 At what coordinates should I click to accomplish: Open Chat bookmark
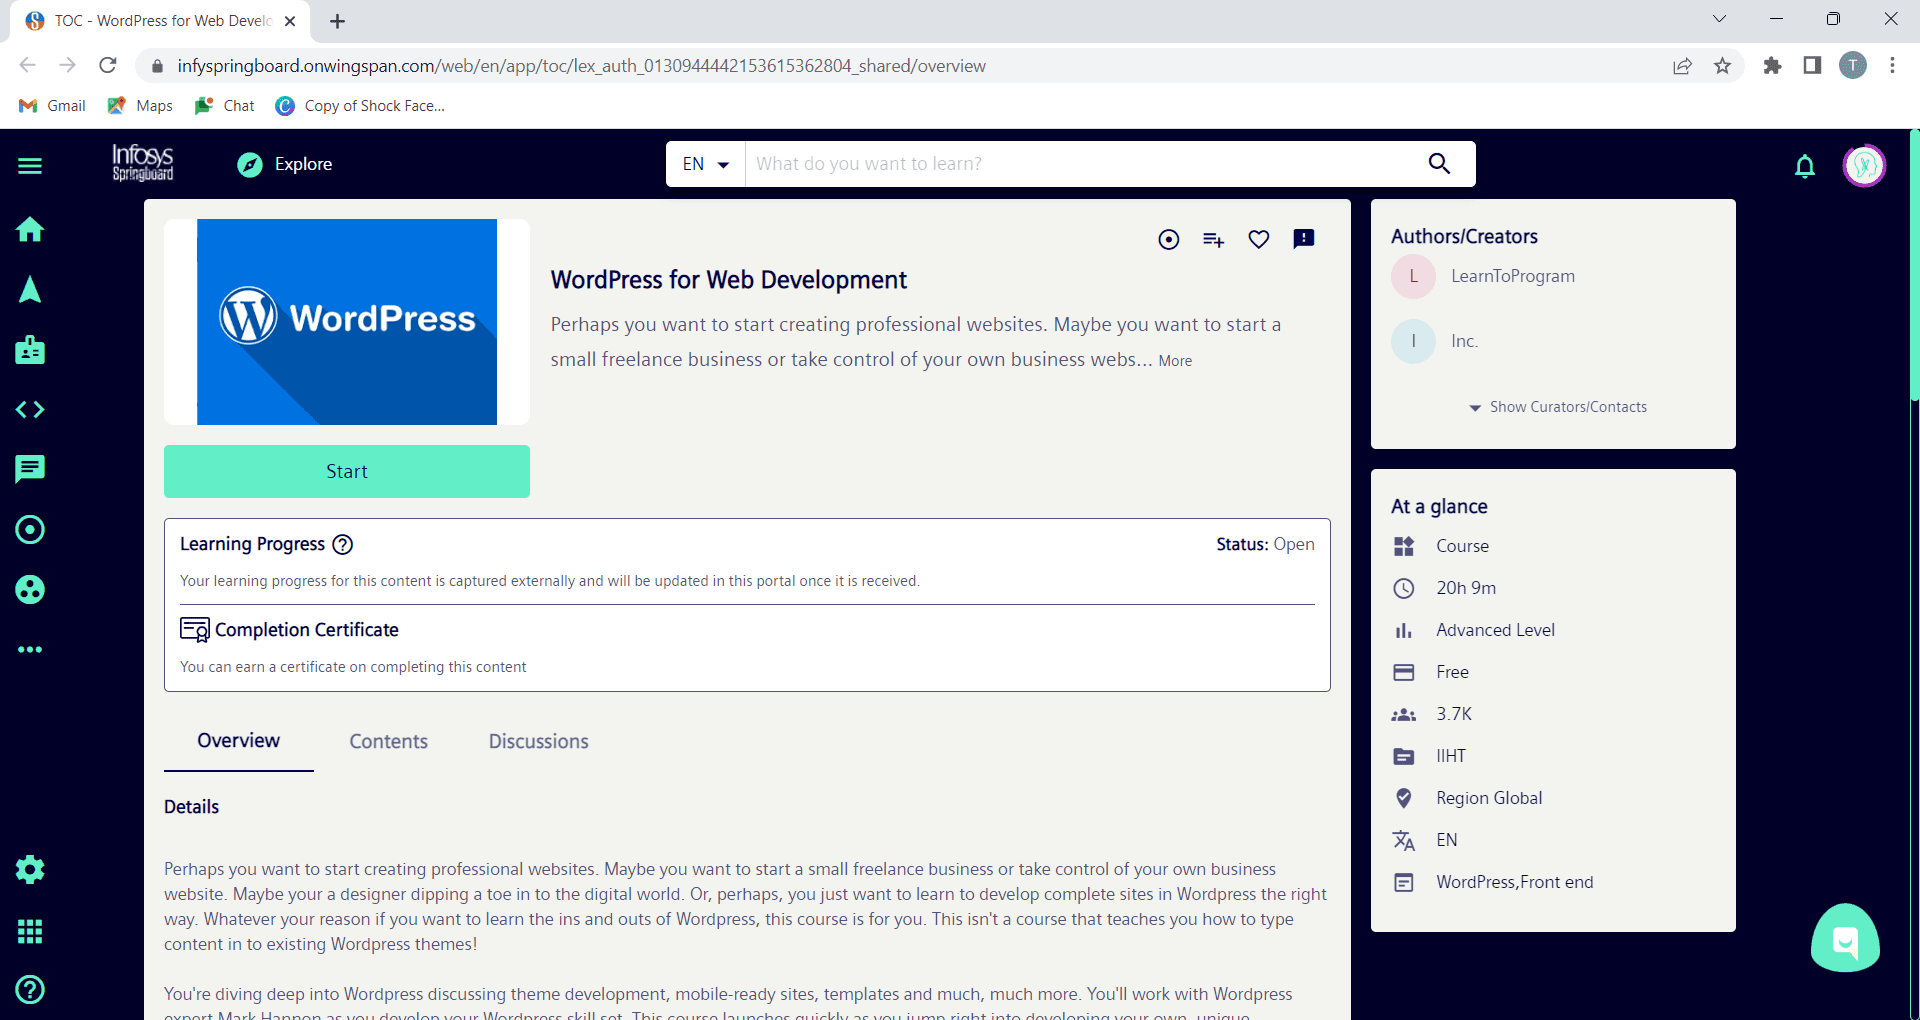click(x=225, y=106)
